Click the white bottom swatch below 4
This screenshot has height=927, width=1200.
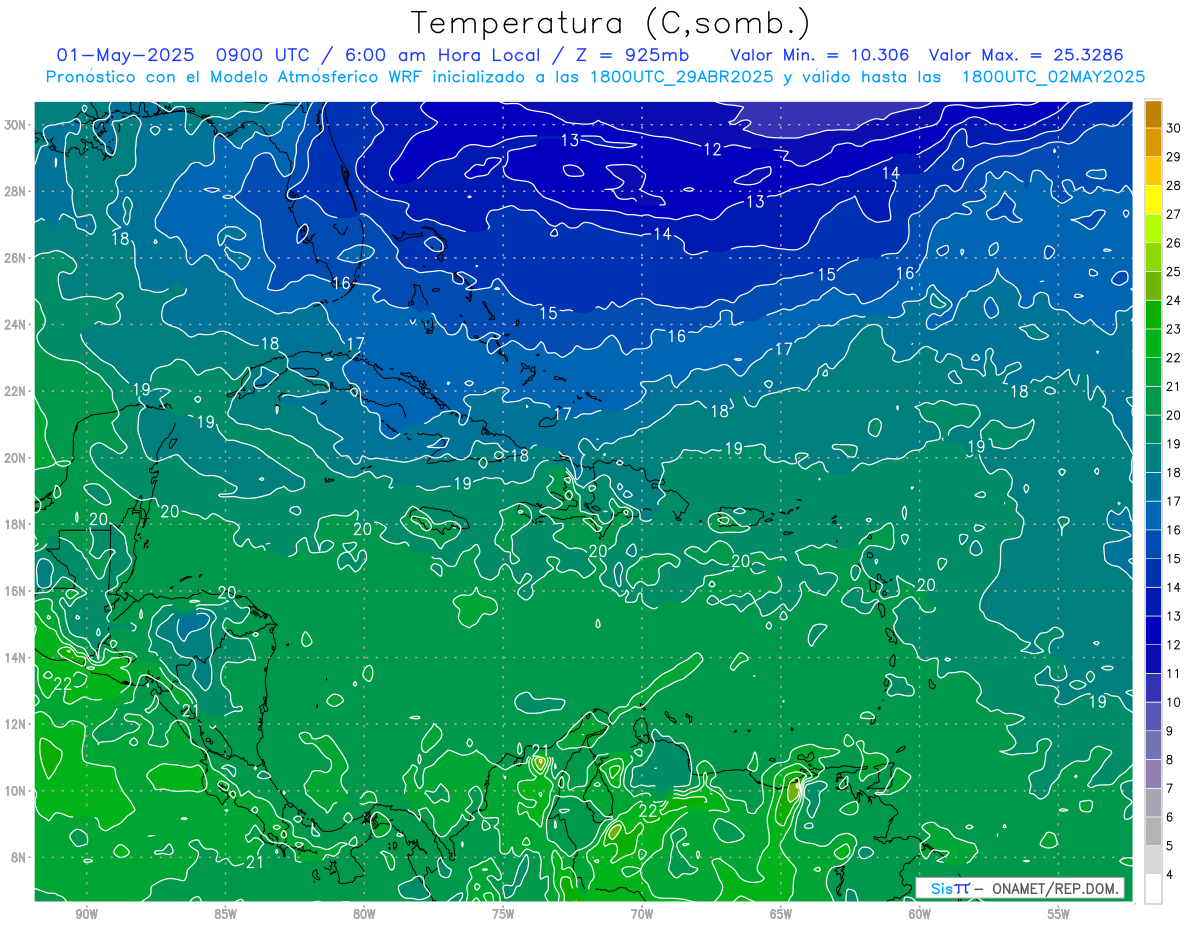pyautogui.click(x=1153, y=889)
